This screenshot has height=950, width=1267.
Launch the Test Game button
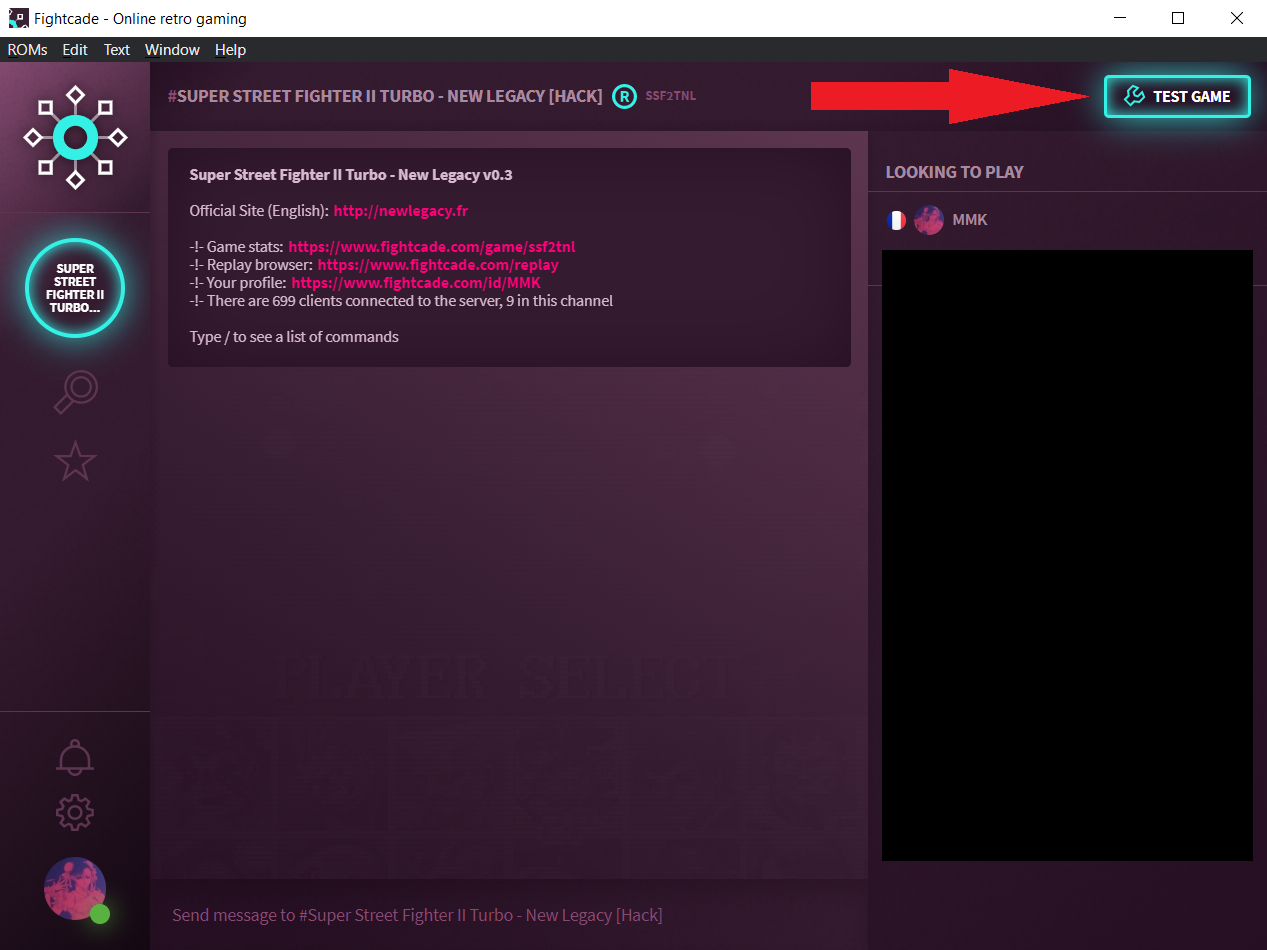(x=1177, y=96)
